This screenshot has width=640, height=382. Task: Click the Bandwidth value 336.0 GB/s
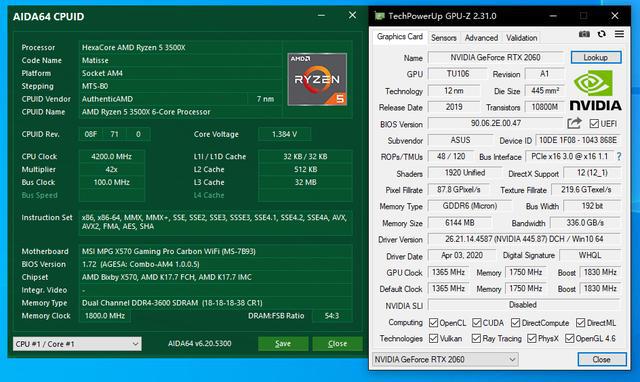(x=585, y=223)
